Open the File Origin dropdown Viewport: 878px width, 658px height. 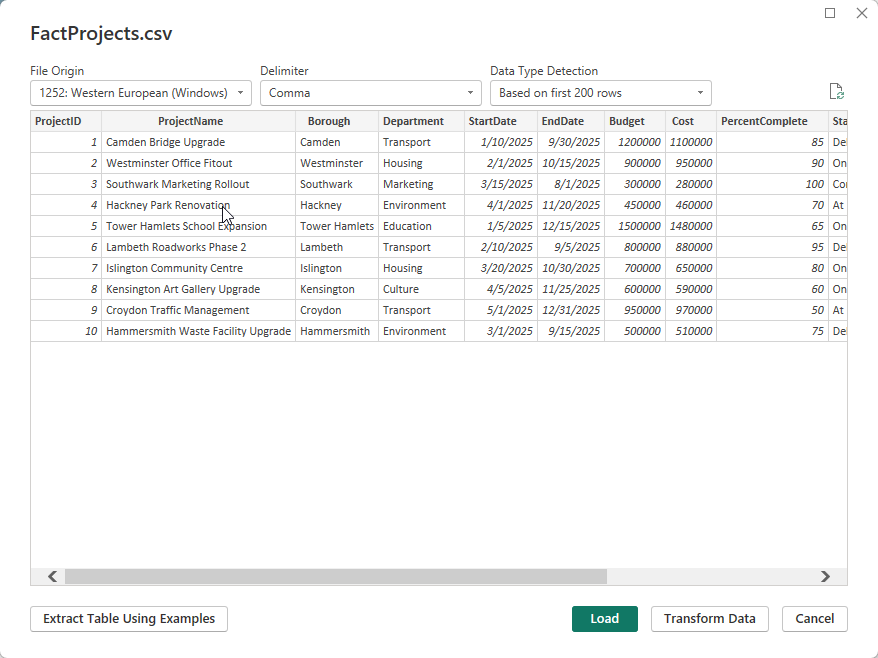[141, 93]
